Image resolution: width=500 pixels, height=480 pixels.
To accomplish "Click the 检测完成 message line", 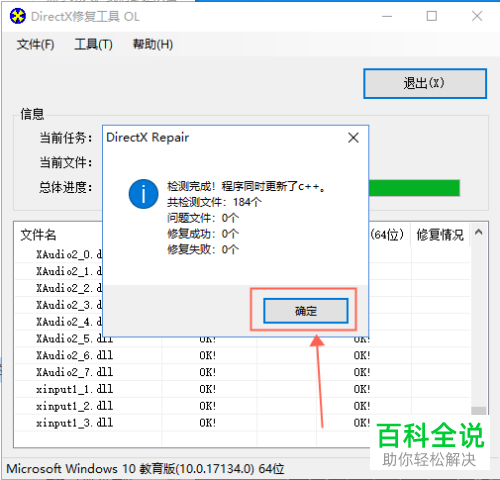I will tap(246, 186).
